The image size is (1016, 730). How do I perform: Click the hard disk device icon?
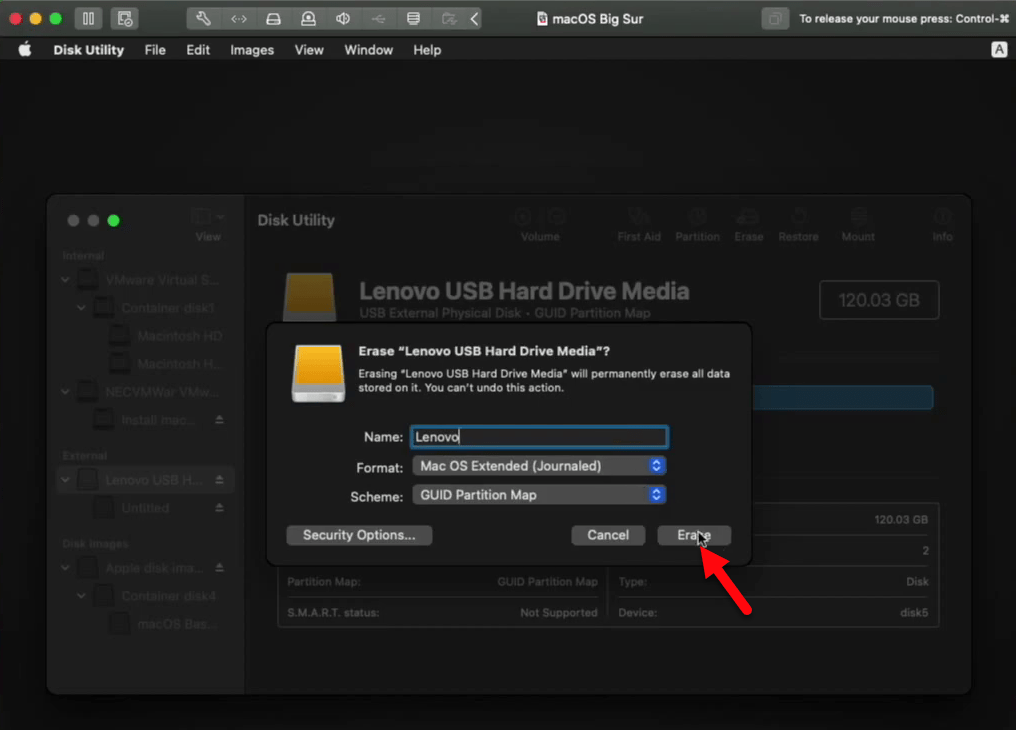[273, 19]
